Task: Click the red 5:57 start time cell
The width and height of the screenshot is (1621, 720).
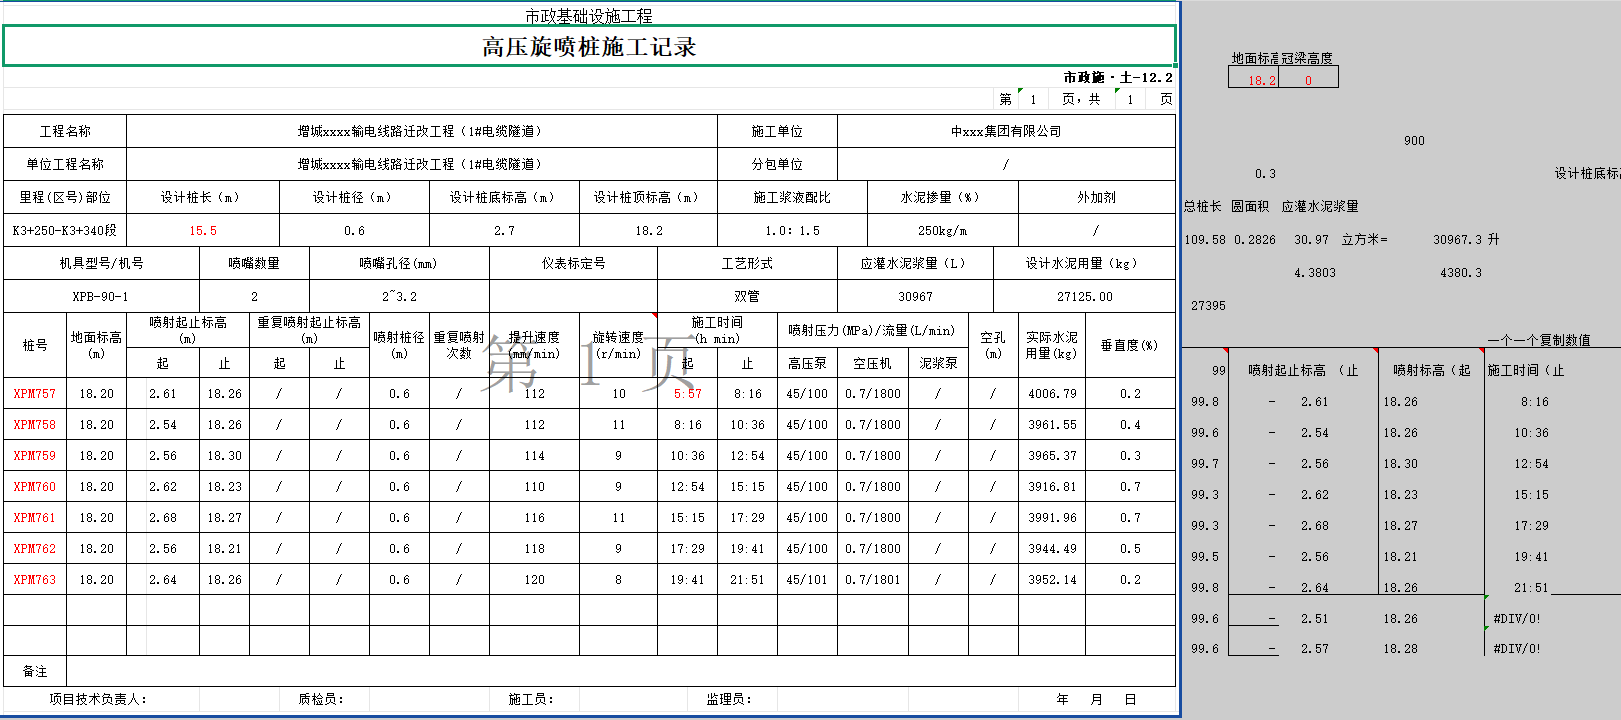Action: (687, 394)
